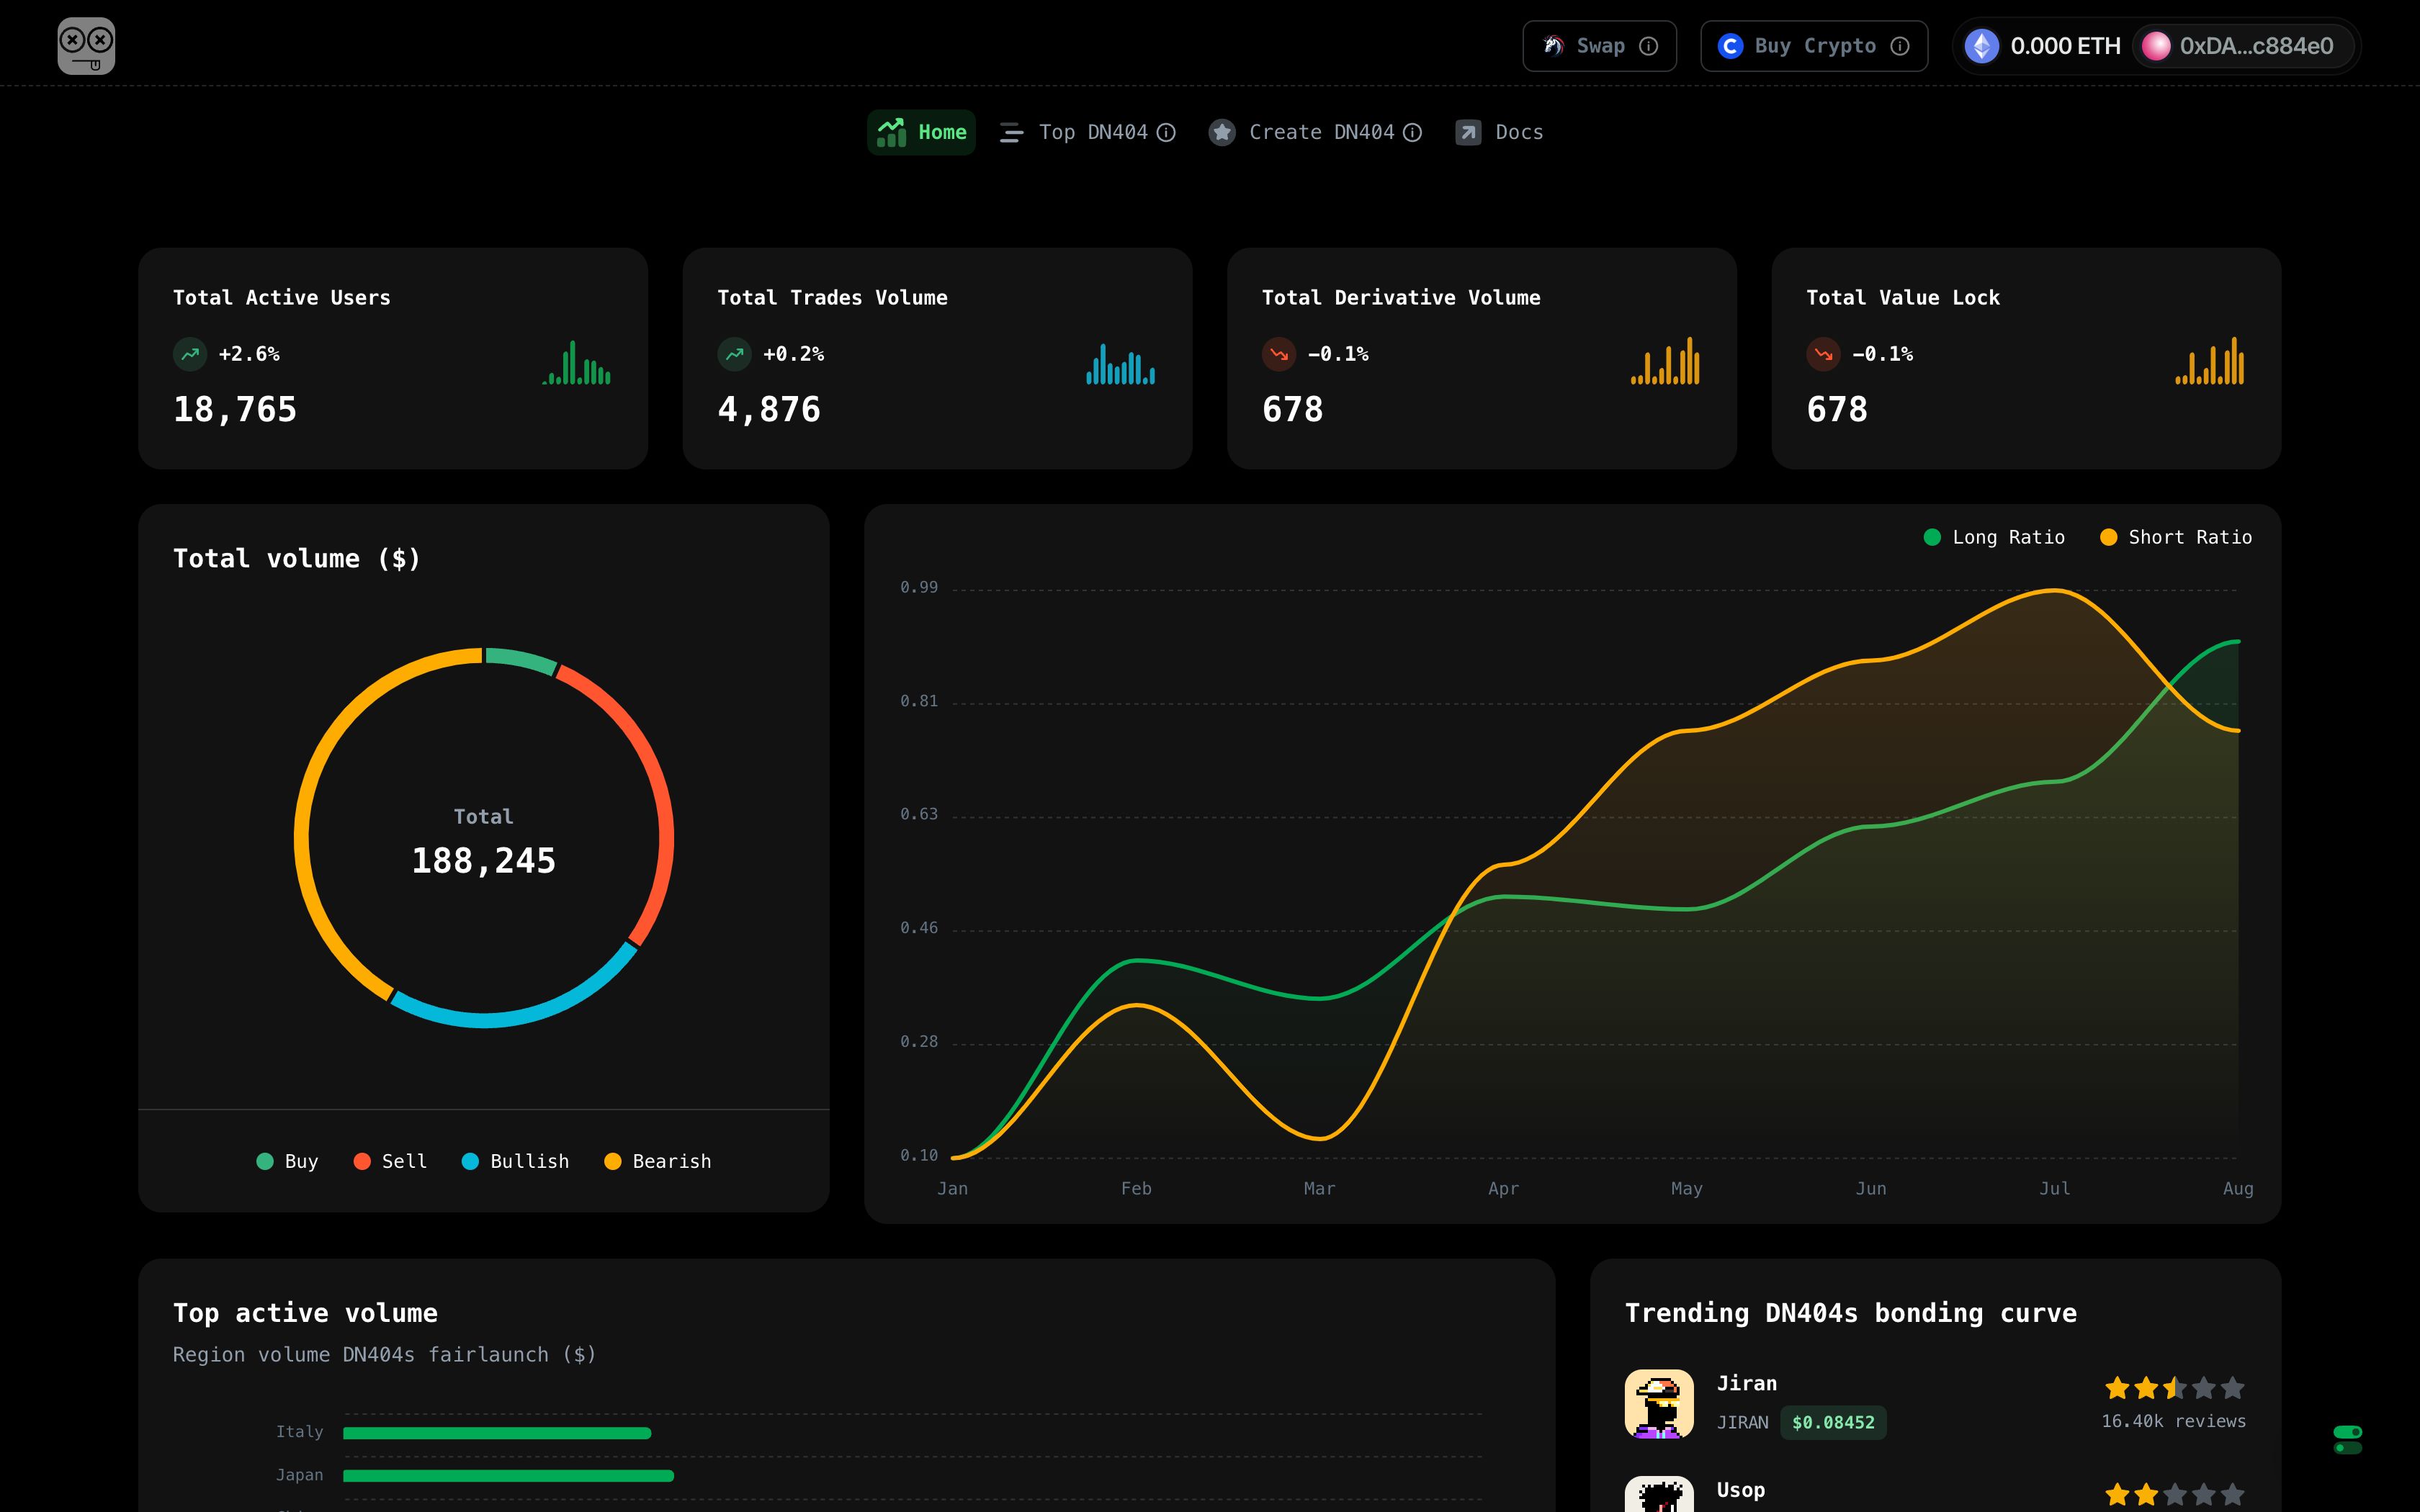The height and width of the screenshot is (1512, 2420).
Task: Click the Trending DN404s bonding curve heading
Action: (x=1851, y=1313)
